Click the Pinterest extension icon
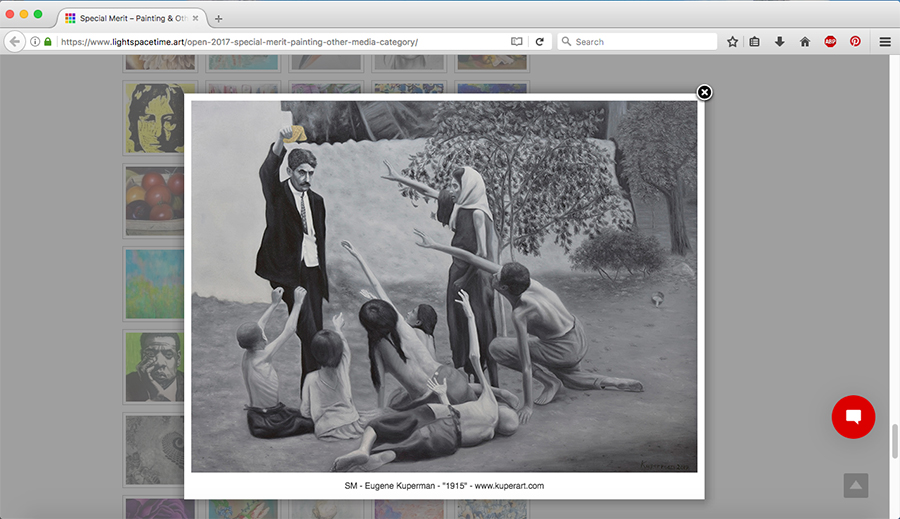 pyautogui.click(x=855, y=41)
